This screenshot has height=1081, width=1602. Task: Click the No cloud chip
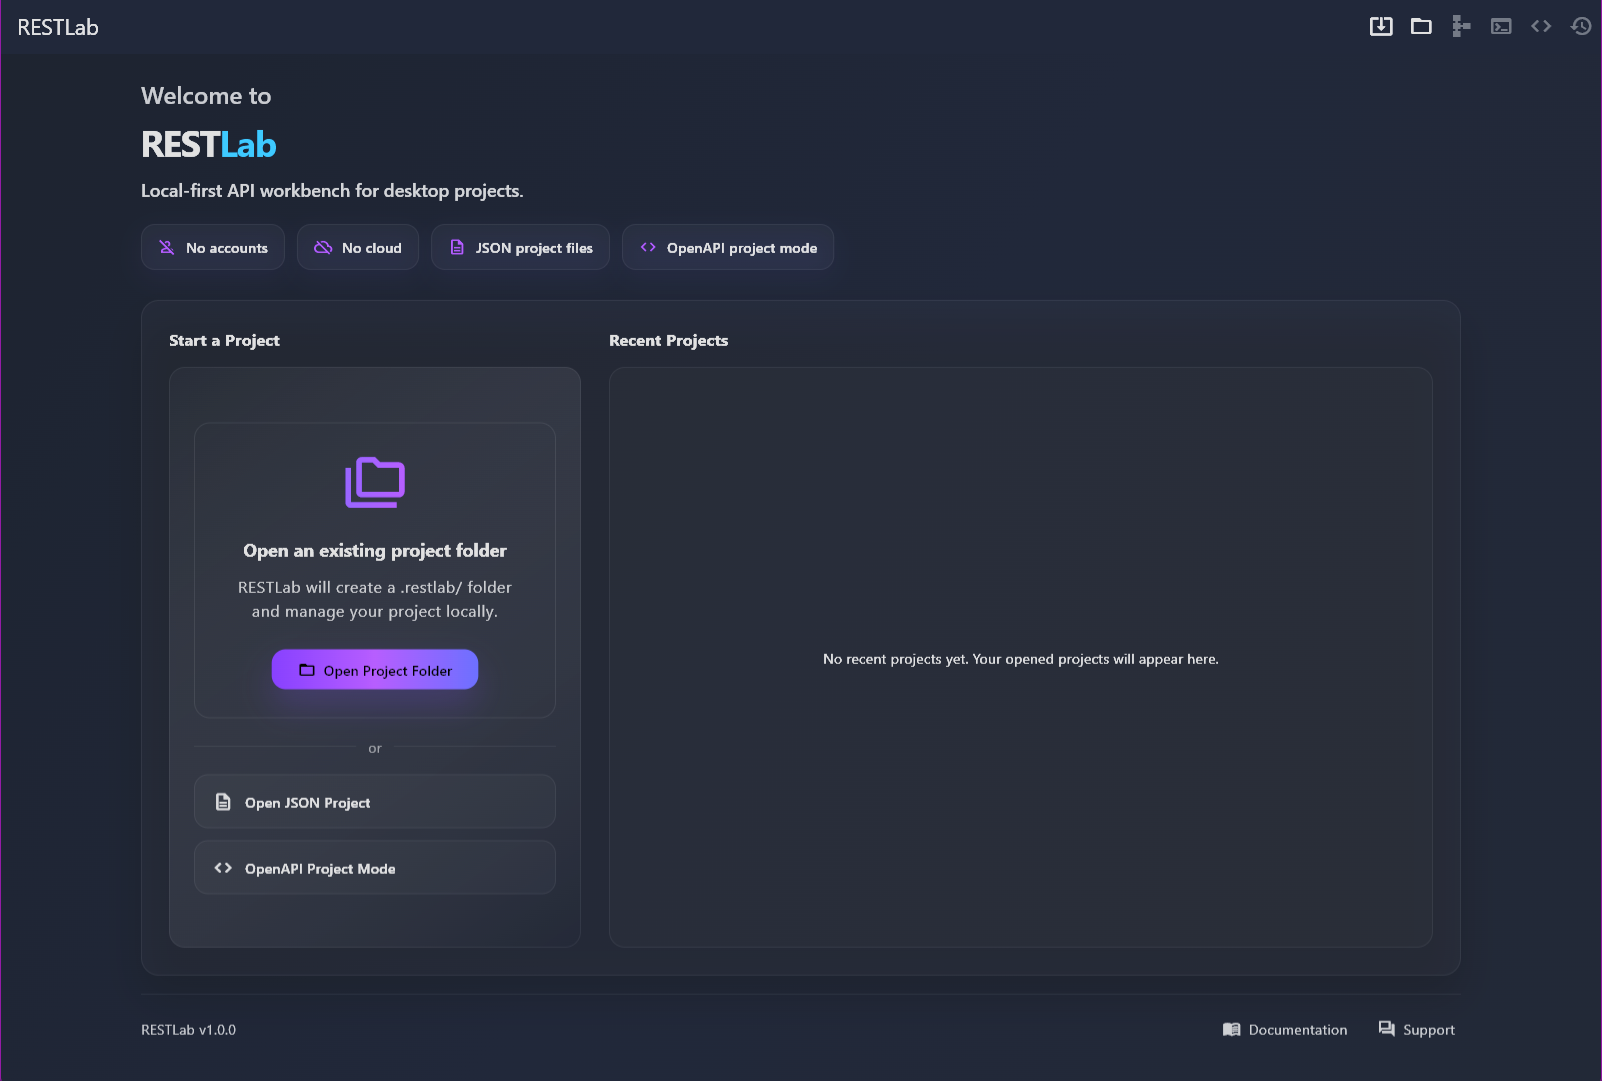[x=358, y=247]
